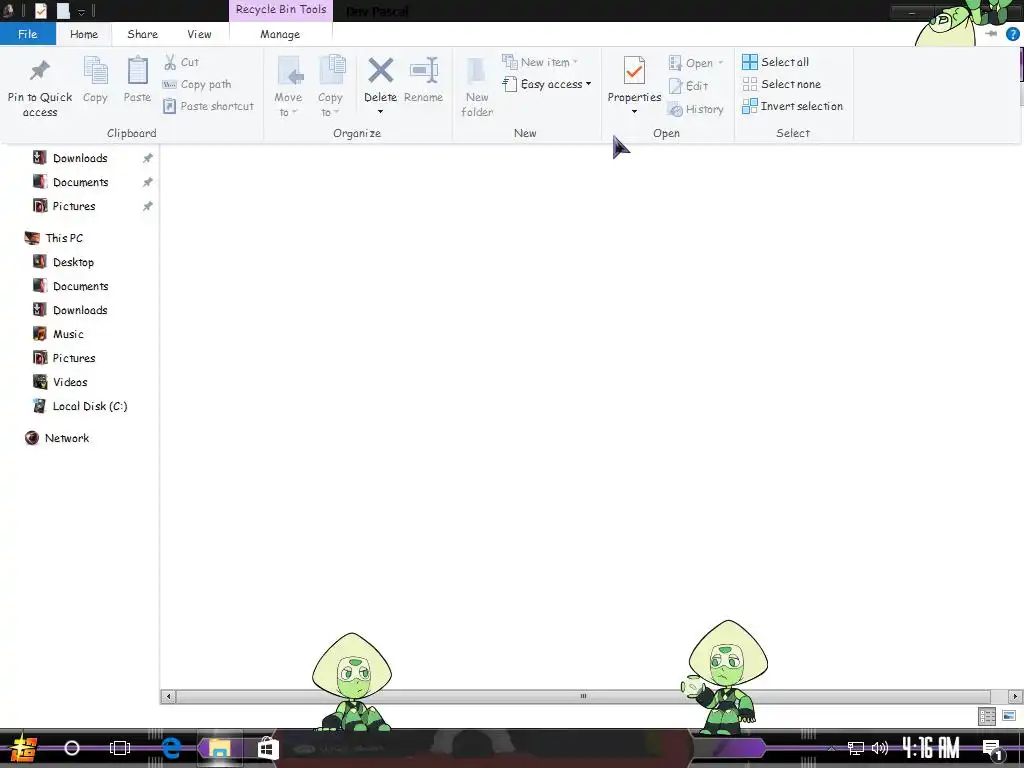Click the horizontal scrollbar thumb
1024x768 pixels.
coord(583,696)
